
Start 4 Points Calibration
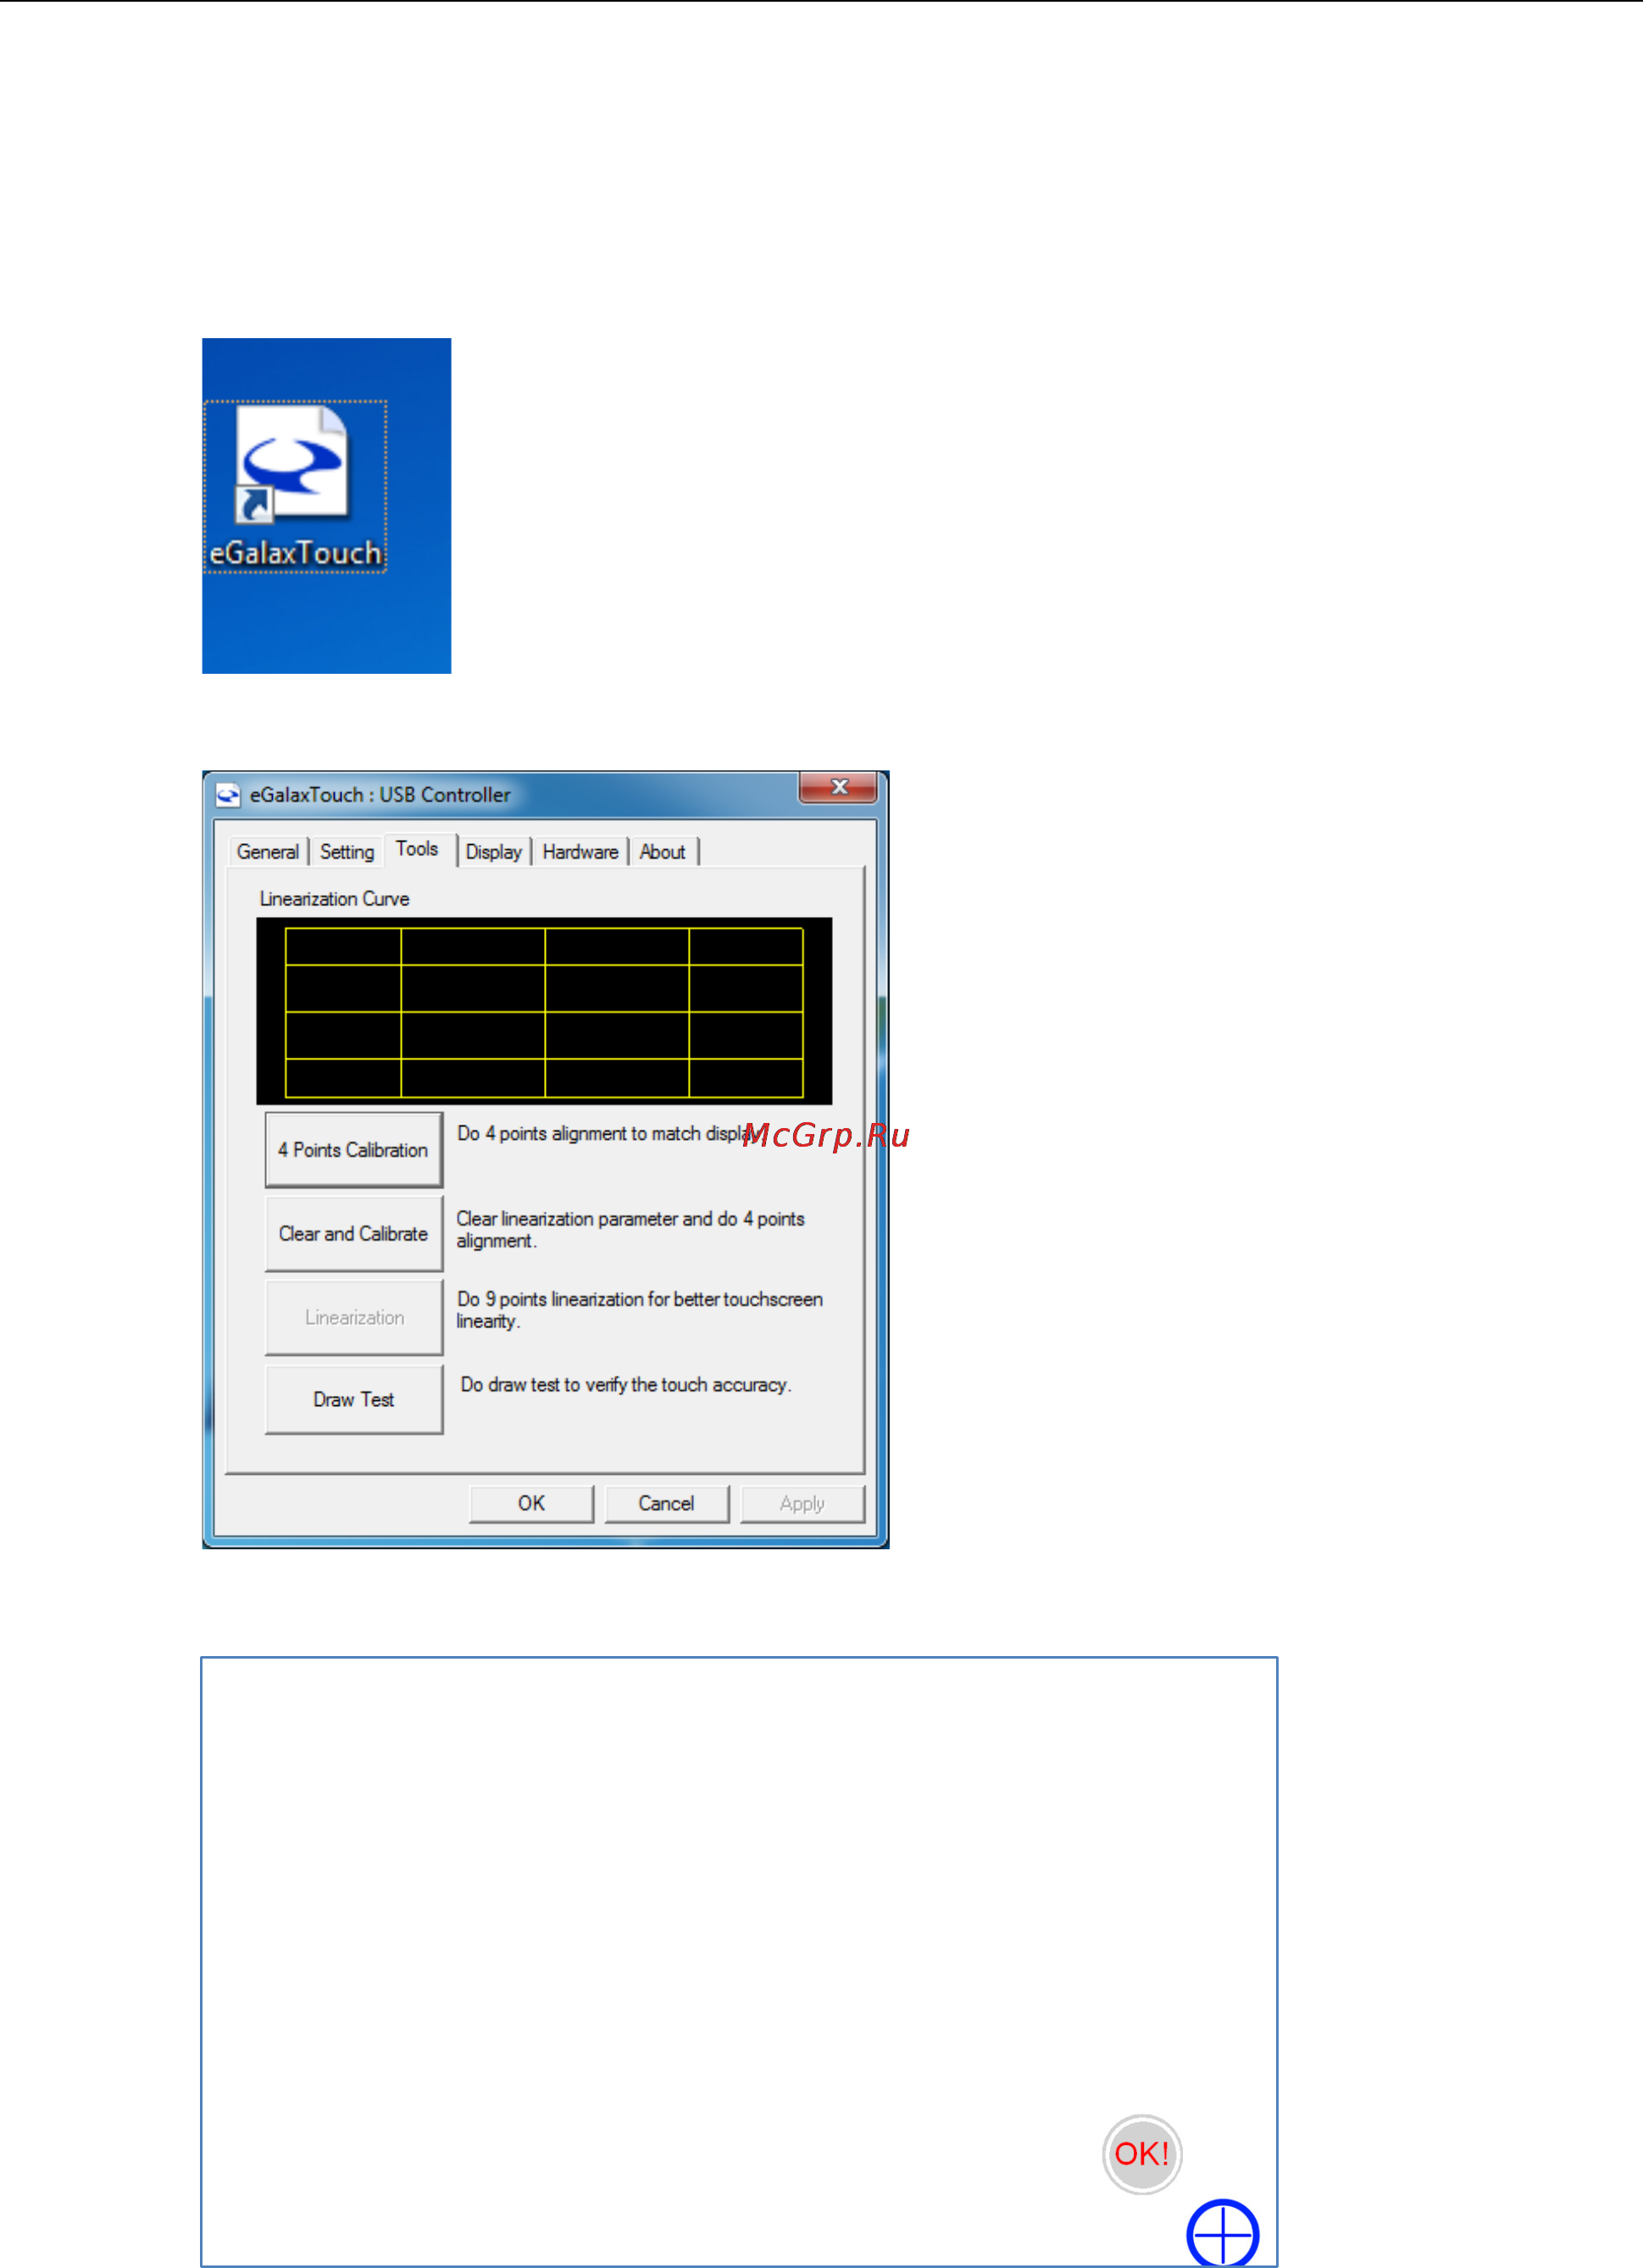(353, 1150)
